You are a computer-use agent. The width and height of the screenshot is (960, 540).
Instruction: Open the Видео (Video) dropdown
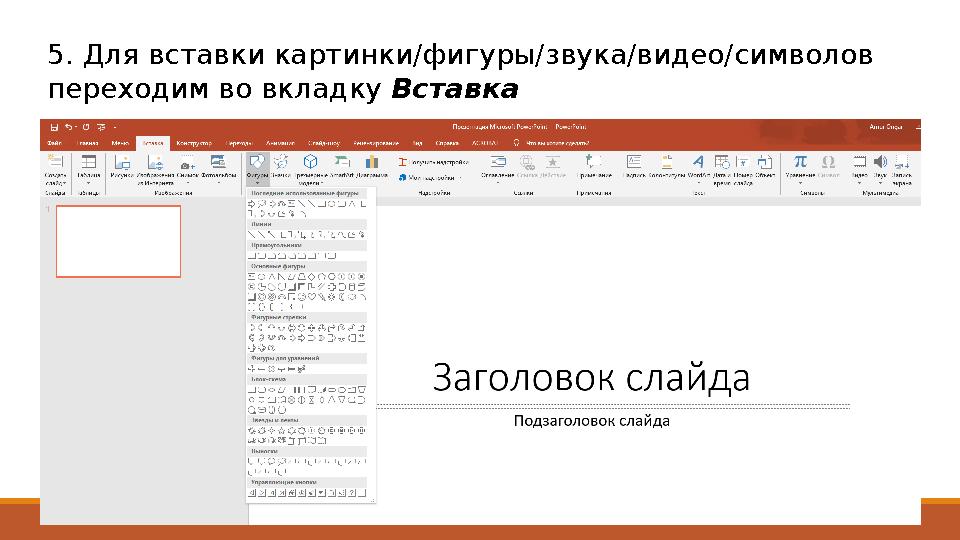coord(860,183)
